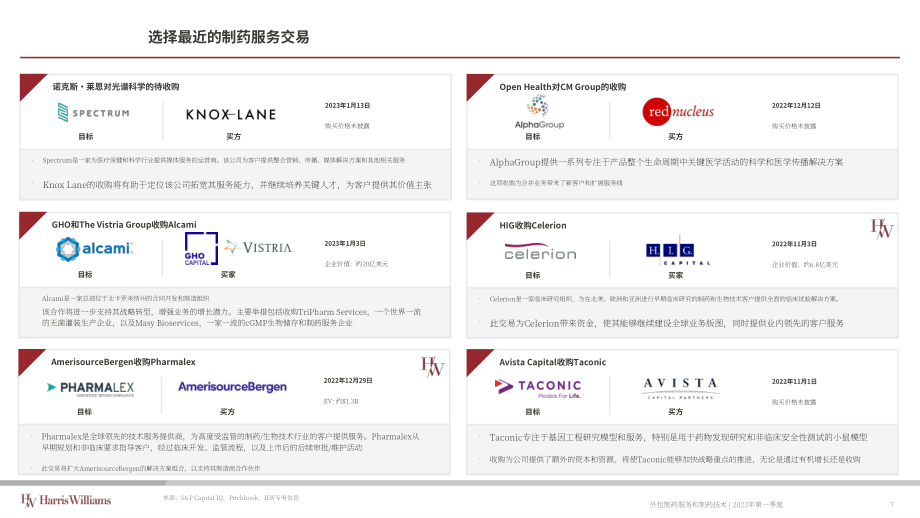Click the AlphaGroup description bullet
Viewport: 920px width, 518px height.
666,162
